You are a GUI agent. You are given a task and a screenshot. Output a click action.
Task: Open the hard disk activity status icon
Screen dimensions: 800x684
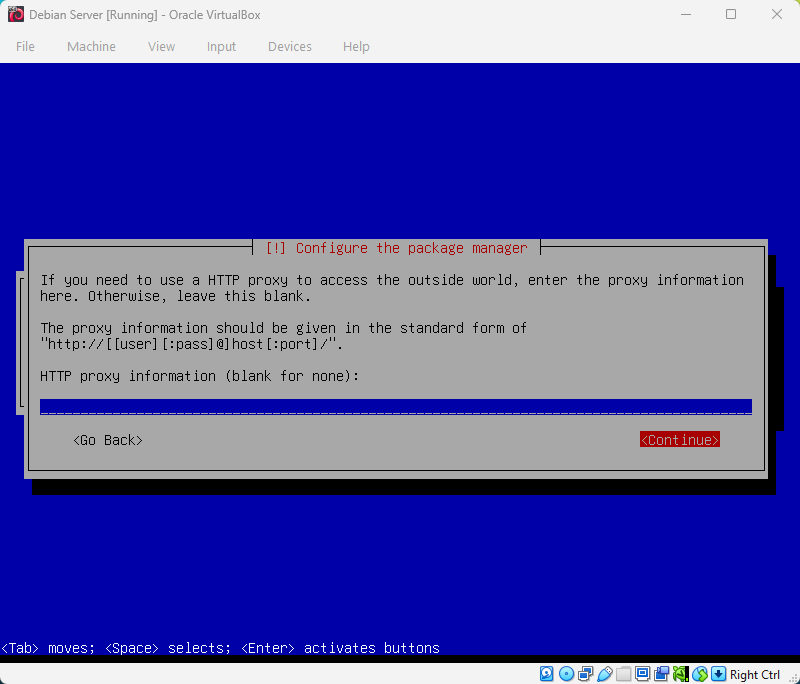point(547,673)
